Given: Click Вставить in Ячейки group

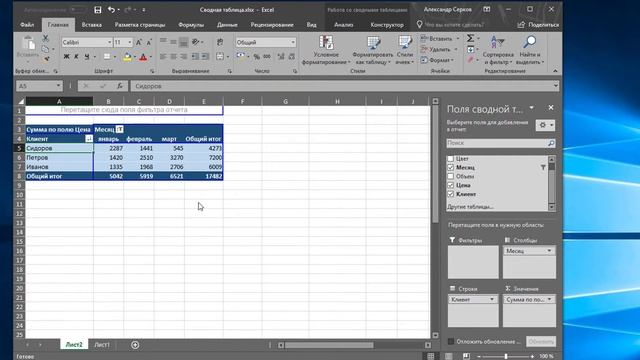Looking at the screenshot, I should tap(440, 39).
